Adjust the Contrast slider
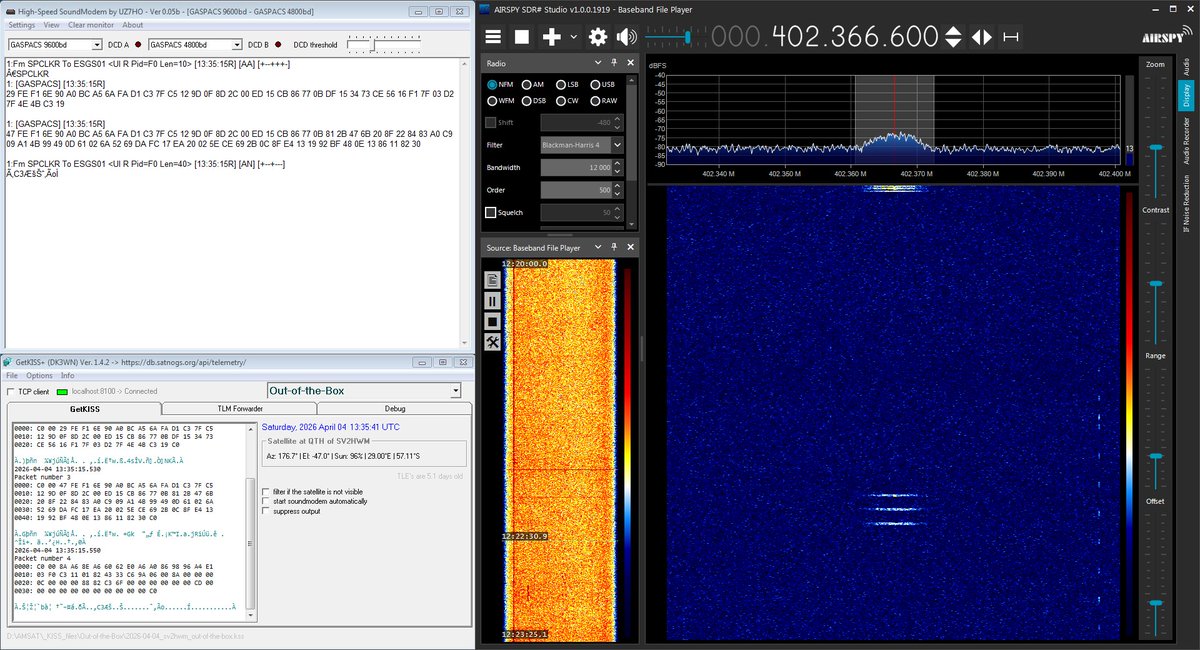 (1155, 284)
